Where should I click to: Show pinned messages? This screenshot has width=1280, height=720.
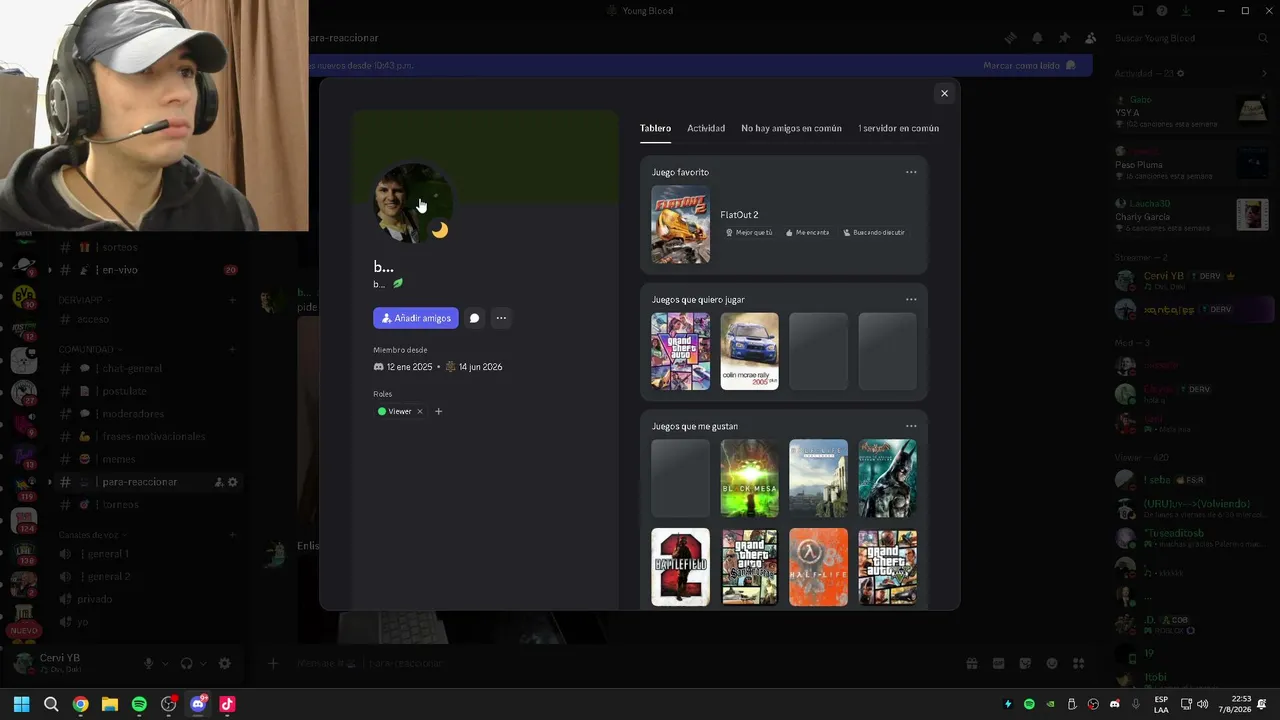(1064, 38)
